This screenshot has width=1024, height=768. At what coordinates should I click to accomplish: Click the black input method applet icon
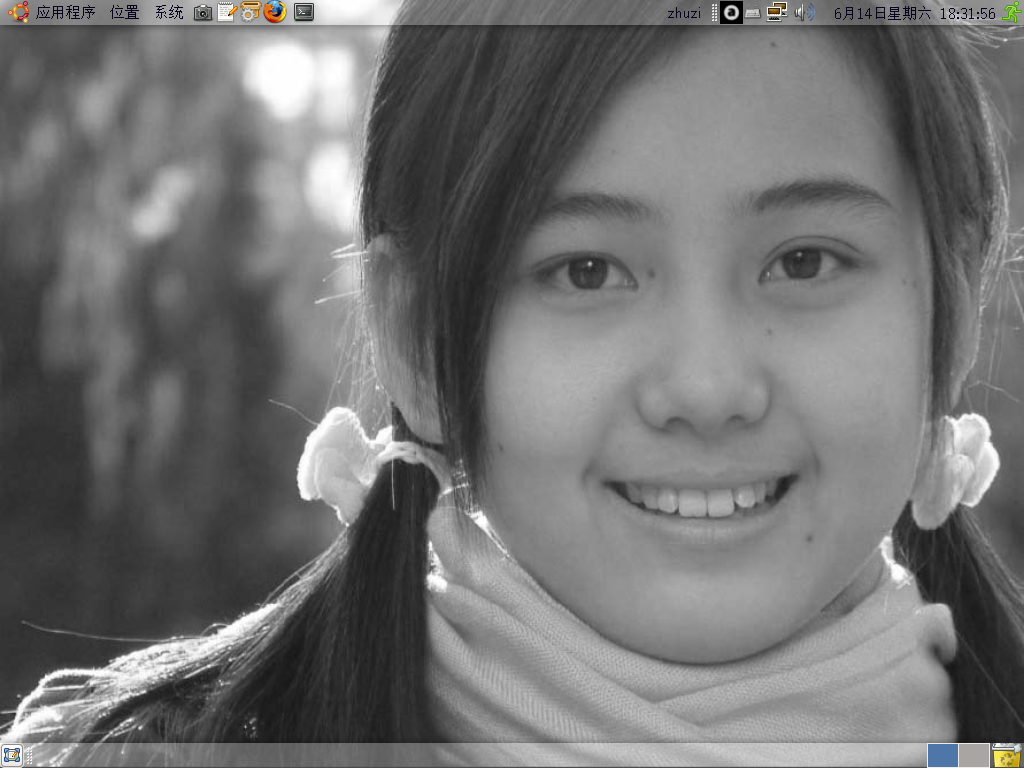pos(731,12)
